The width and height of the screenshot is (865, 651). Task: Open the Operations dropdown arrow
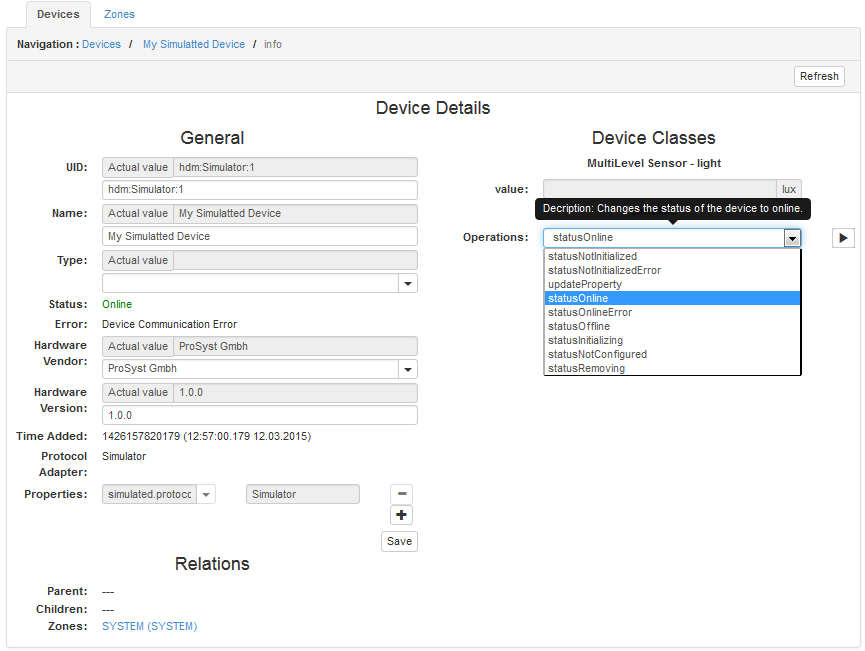coord(792,238)
